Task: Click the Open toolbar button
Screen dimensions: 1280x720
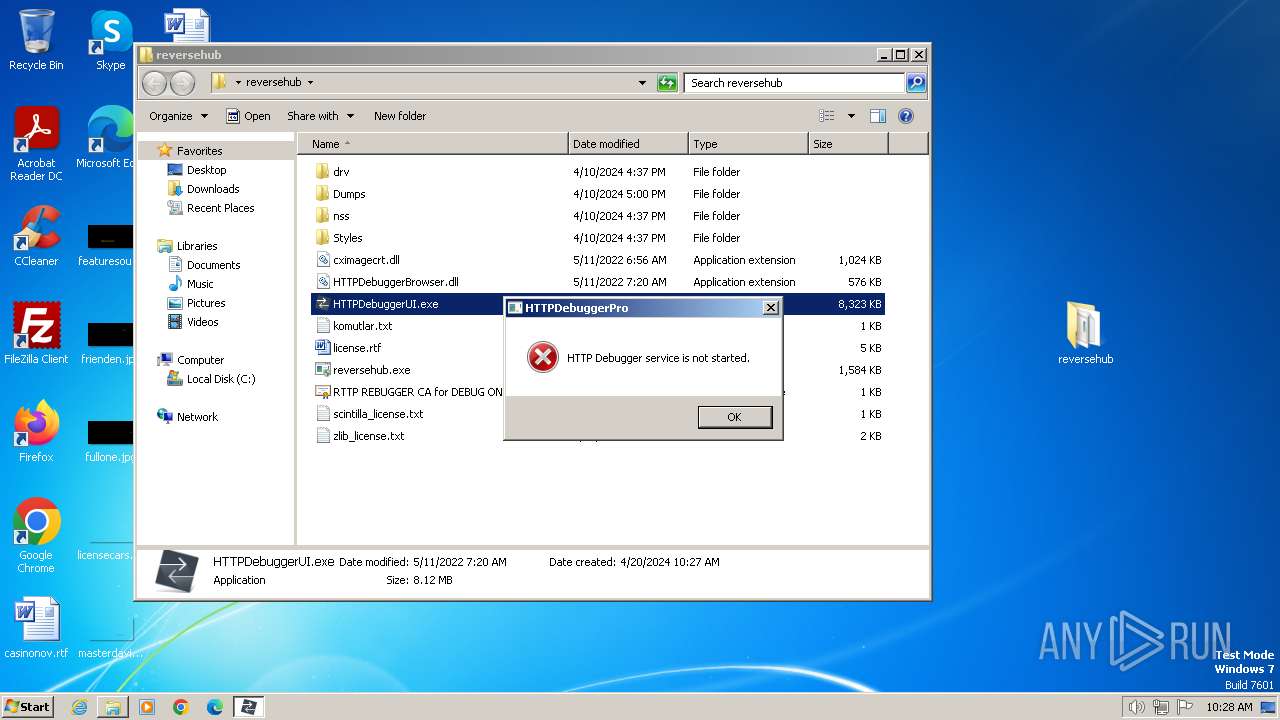Action: [248, 116]
